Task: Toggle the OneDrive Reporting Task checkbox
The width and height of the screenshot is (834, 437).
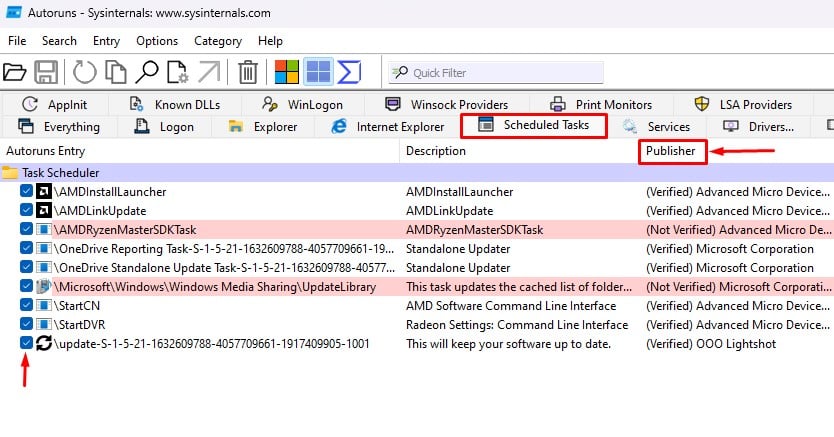Action: [x=26, y=248]
